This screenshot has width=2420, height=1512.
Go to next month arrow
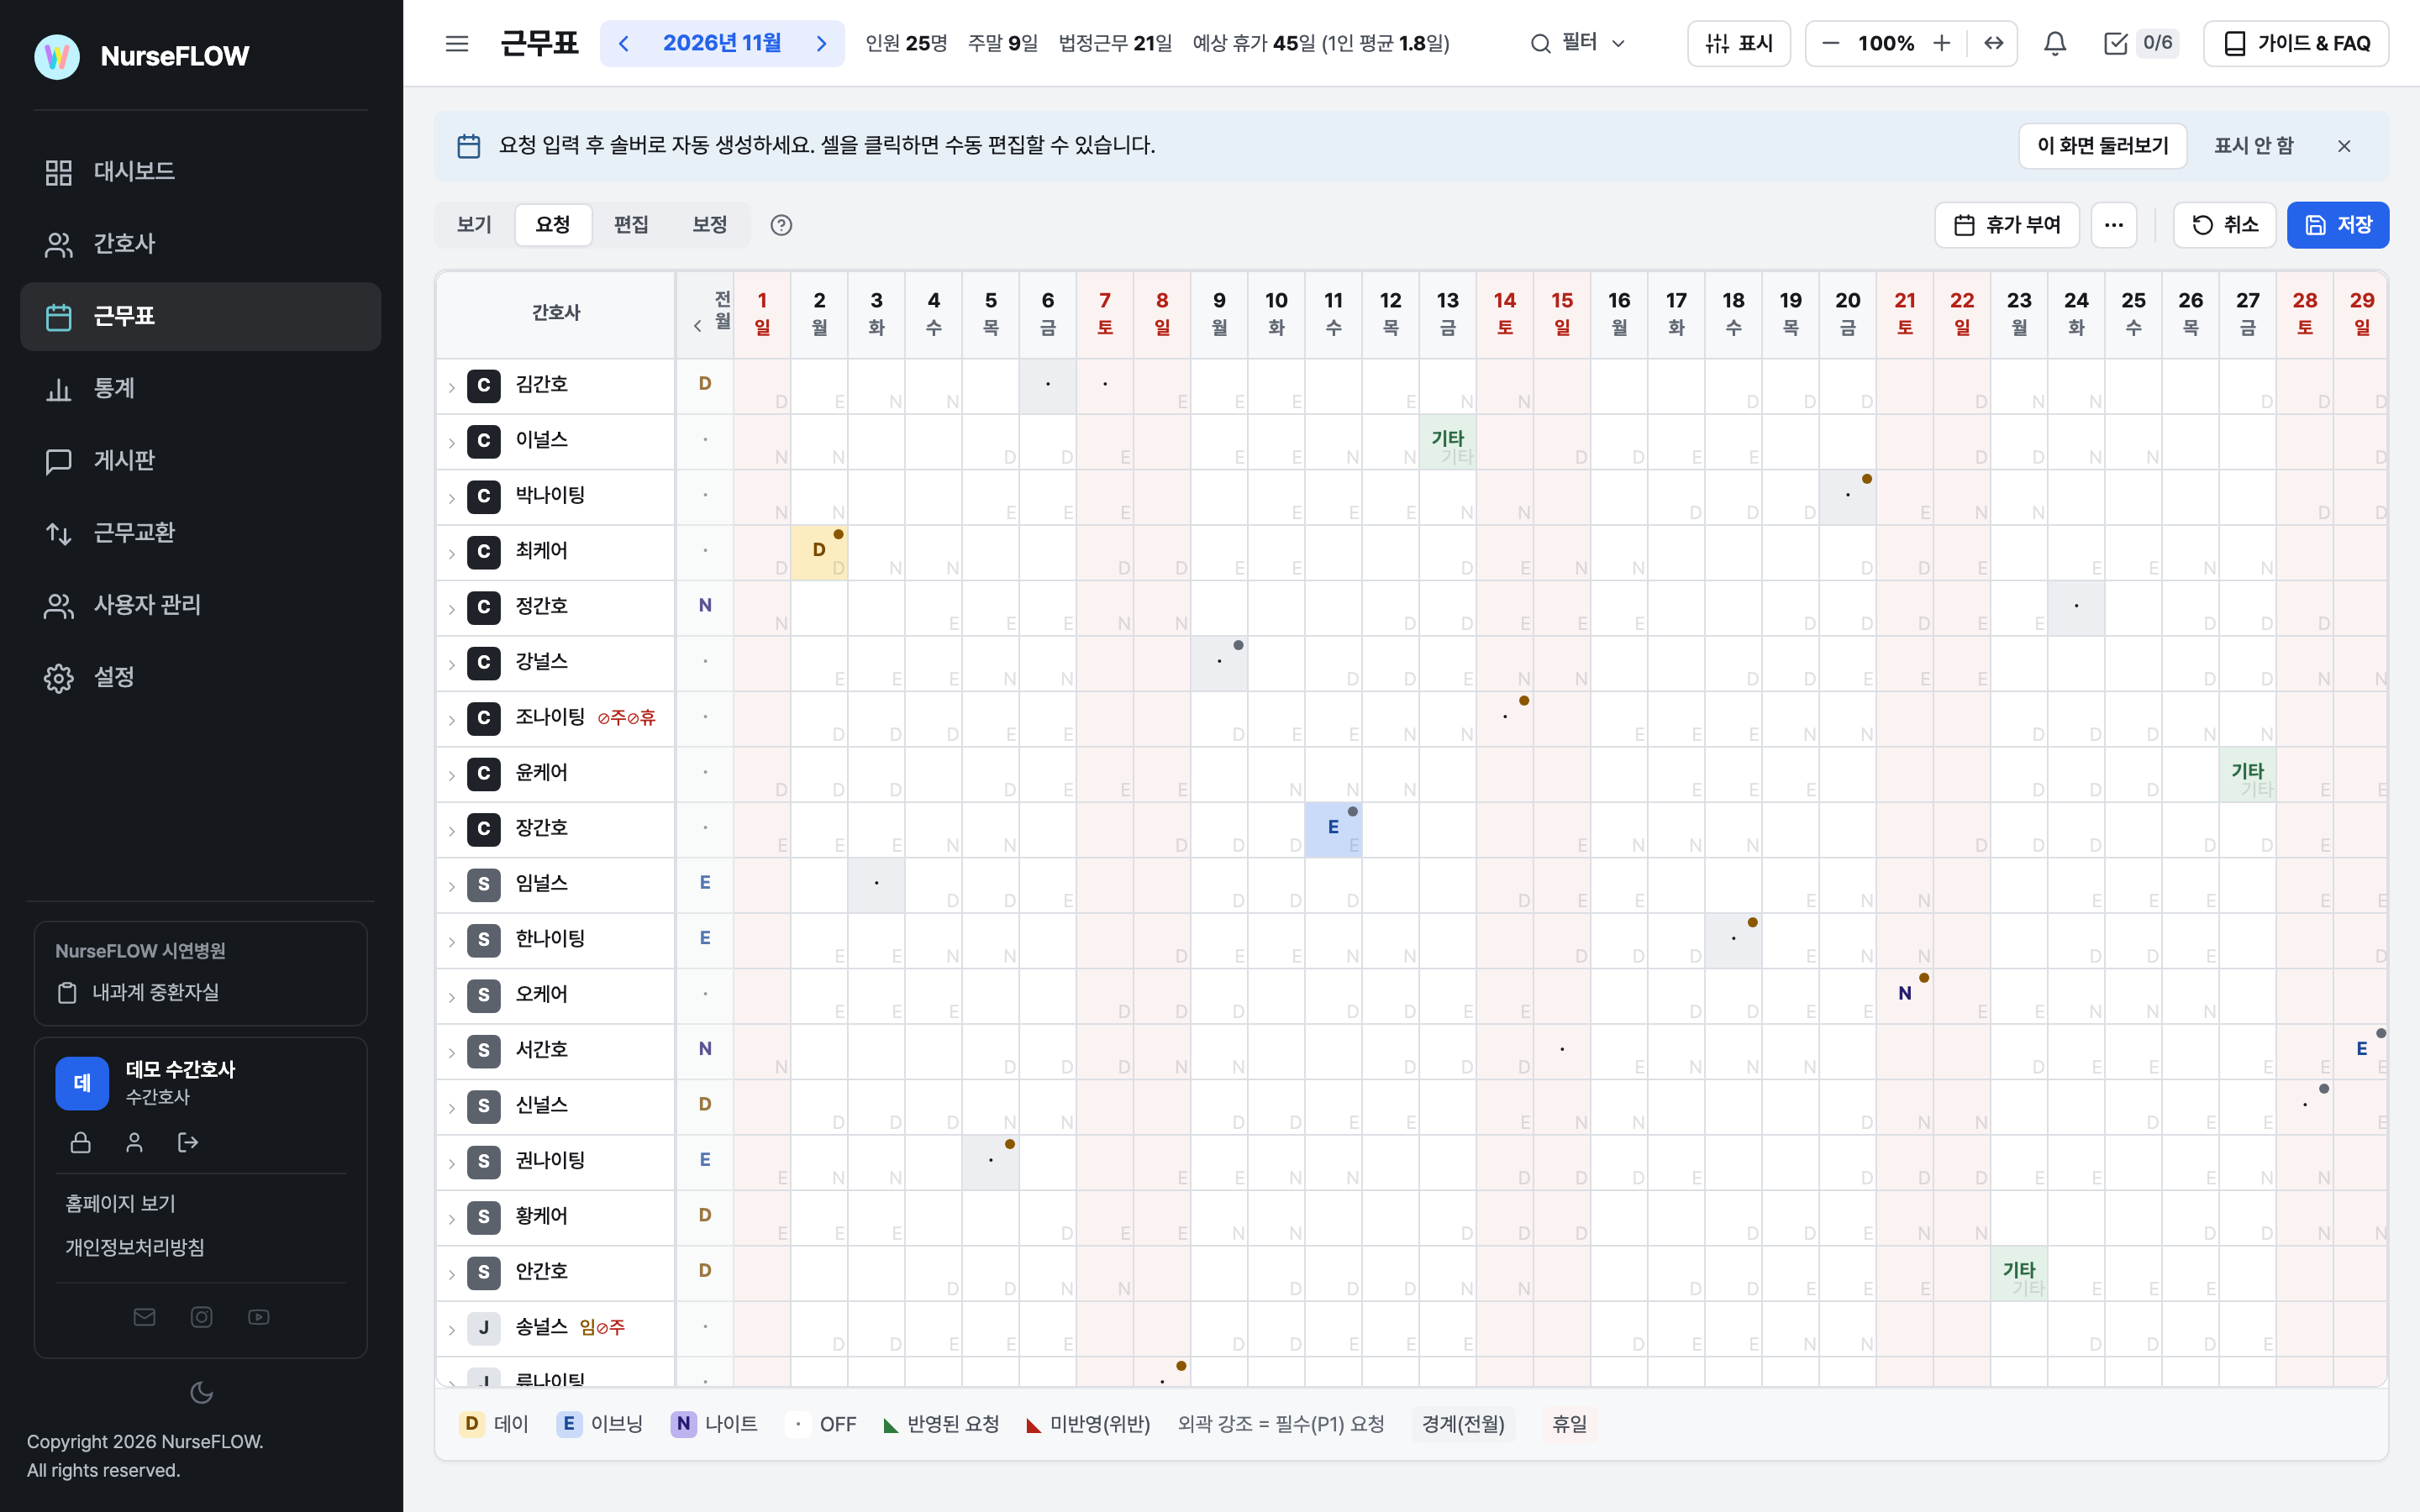click(x=821, y=43)
